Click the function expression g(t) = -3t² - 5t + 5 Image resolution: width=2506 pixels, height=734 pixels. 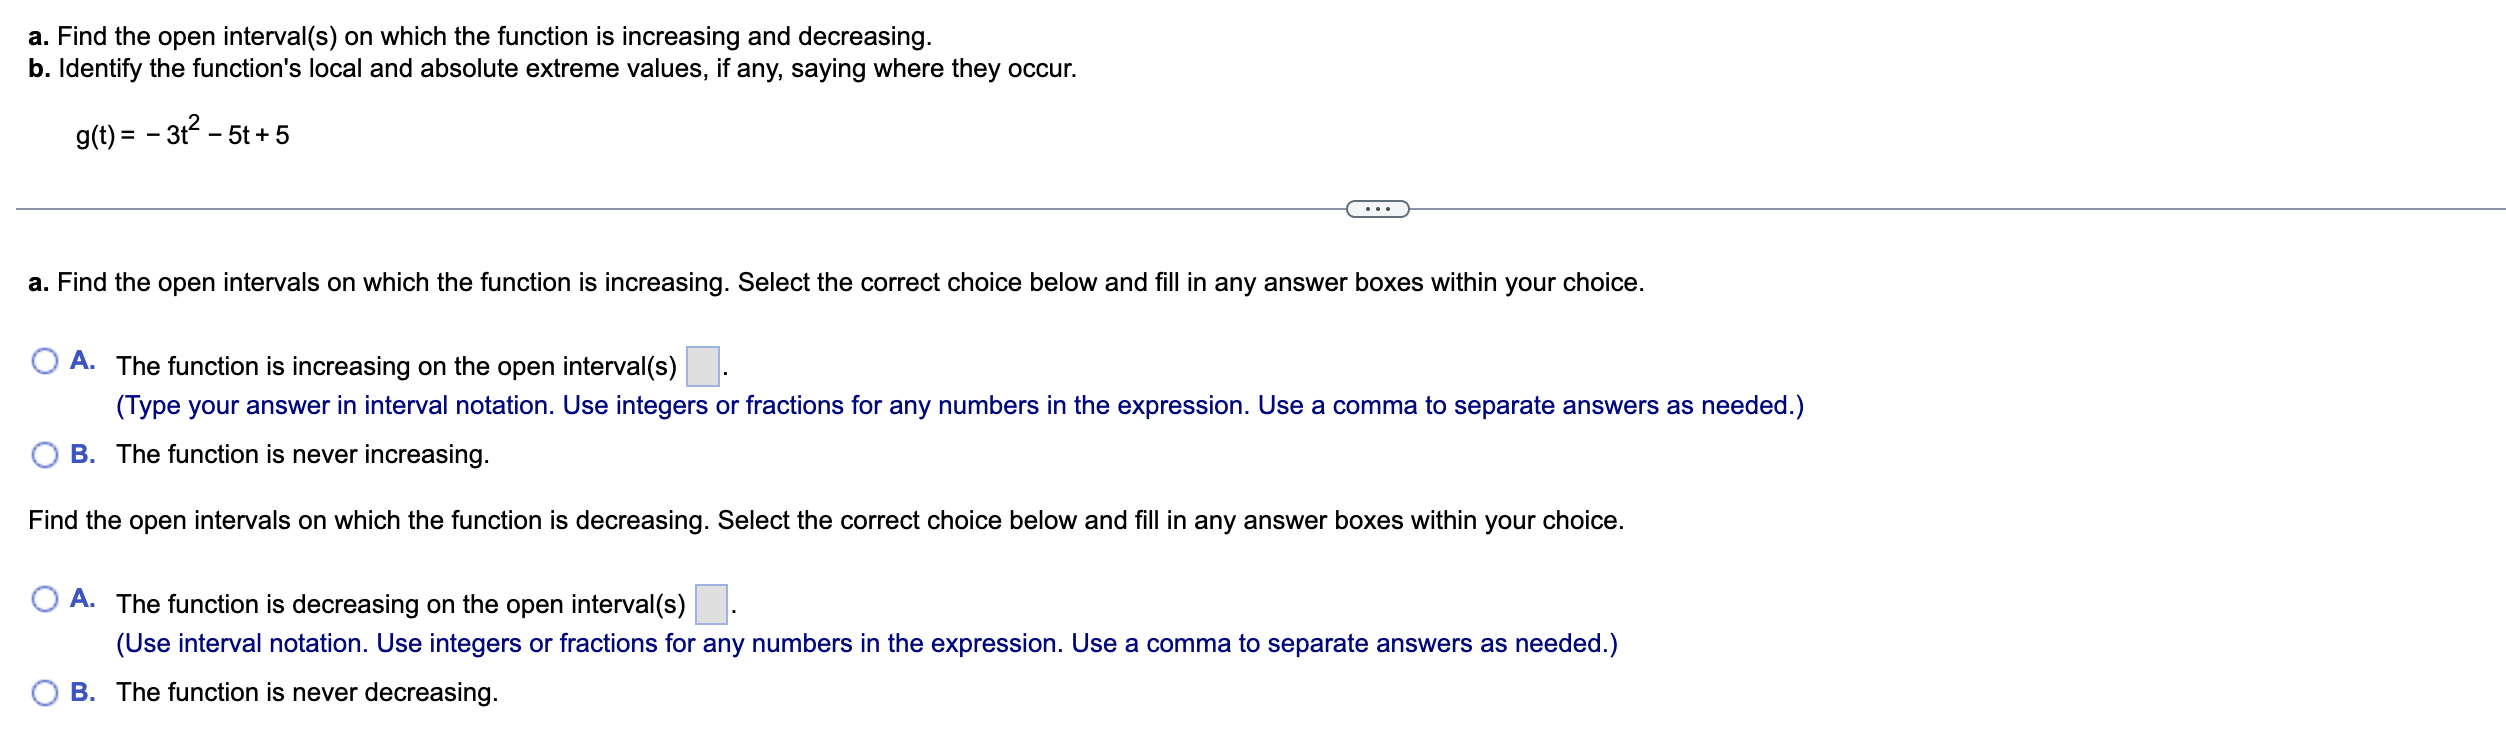[x=180, y=133]
